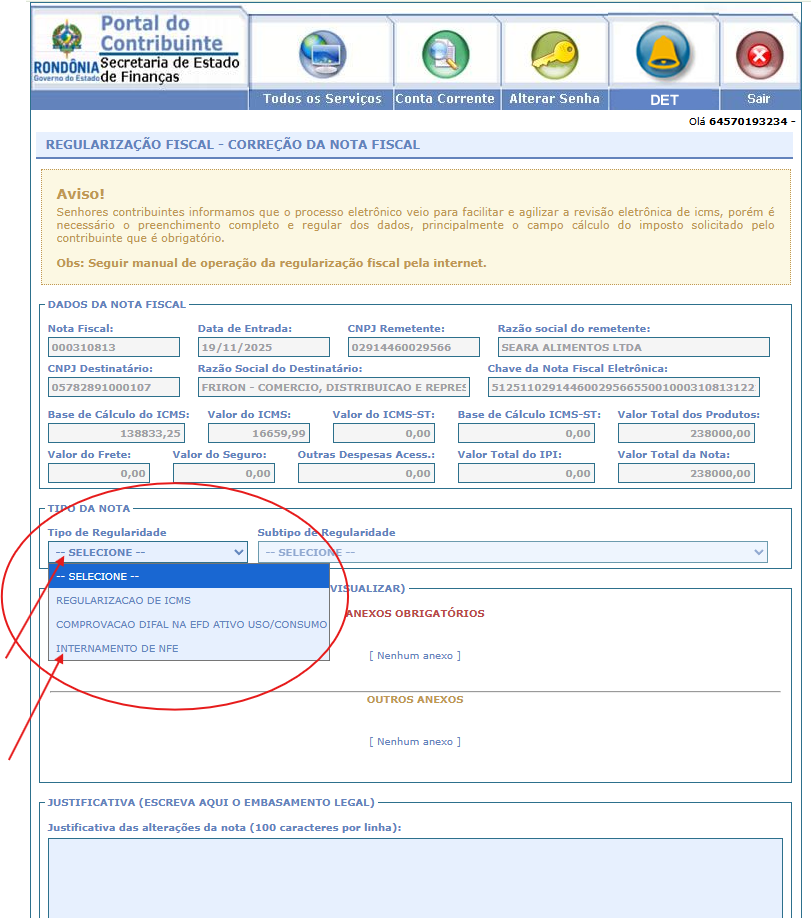Viewport: 811px width, 918px height.
Task: Expand the Tipo de Regularidade dropdown
Action: click(x=148, y=552)
